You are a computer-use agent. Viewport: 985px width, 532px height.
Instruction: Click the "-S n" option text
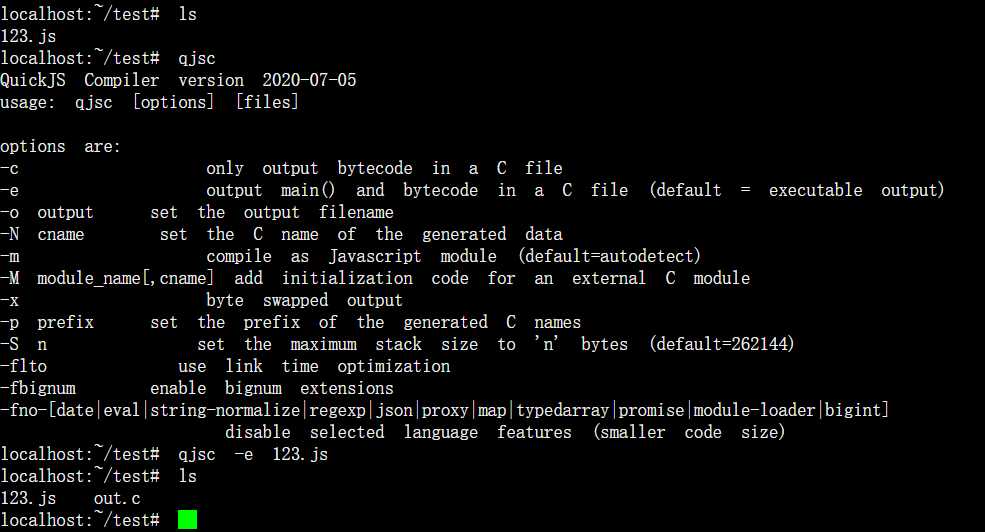[x=23, y=344]
